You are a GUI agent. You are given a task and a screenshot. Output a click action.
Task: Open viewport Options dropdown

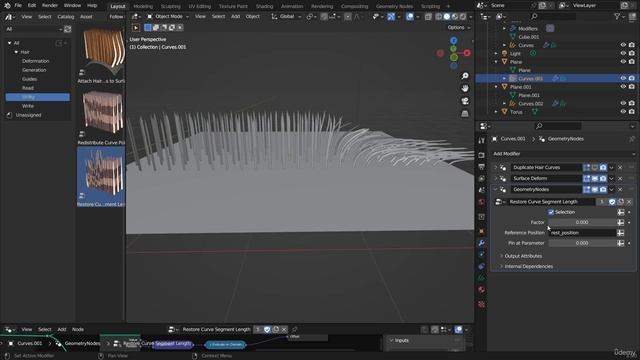coord(459,27)
